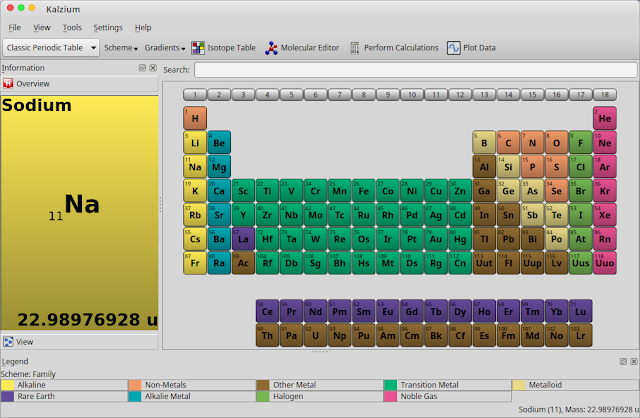Viewport: 640px width, 418px height.
Task: Click the Non-Metals legend color swatch
Action: point(135,385)
